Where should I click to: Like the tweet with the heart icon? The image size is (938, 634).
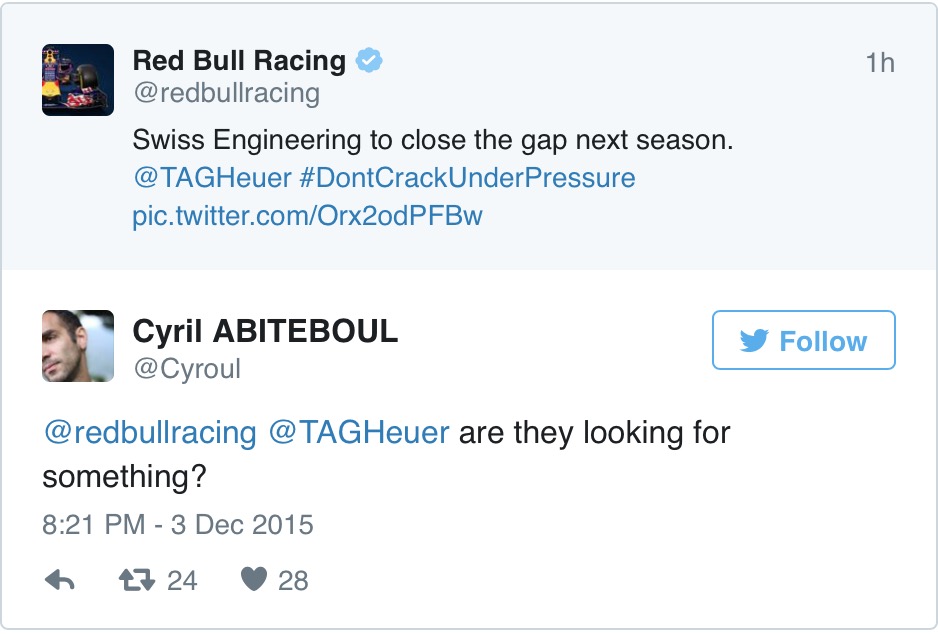coord(254,580)
